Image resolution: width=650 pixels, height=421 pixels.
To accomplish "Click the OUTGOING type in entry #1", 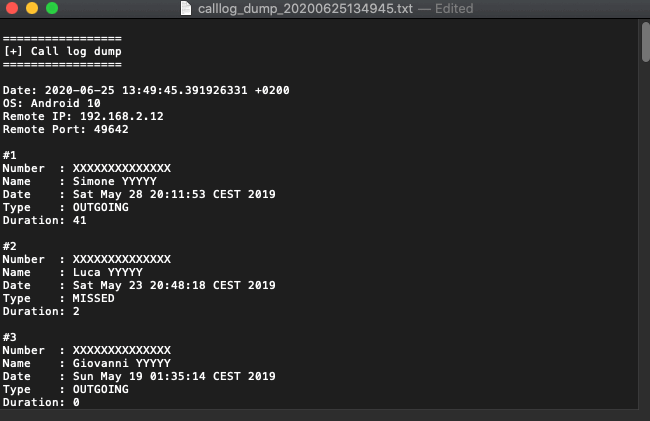I will [101, 207].
